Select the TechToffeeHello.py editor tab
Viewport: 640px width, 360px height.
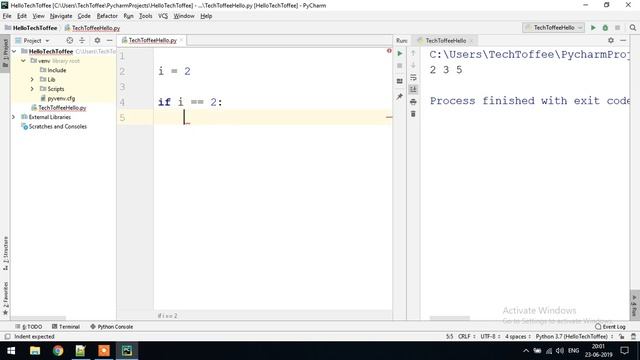(152, 40)
